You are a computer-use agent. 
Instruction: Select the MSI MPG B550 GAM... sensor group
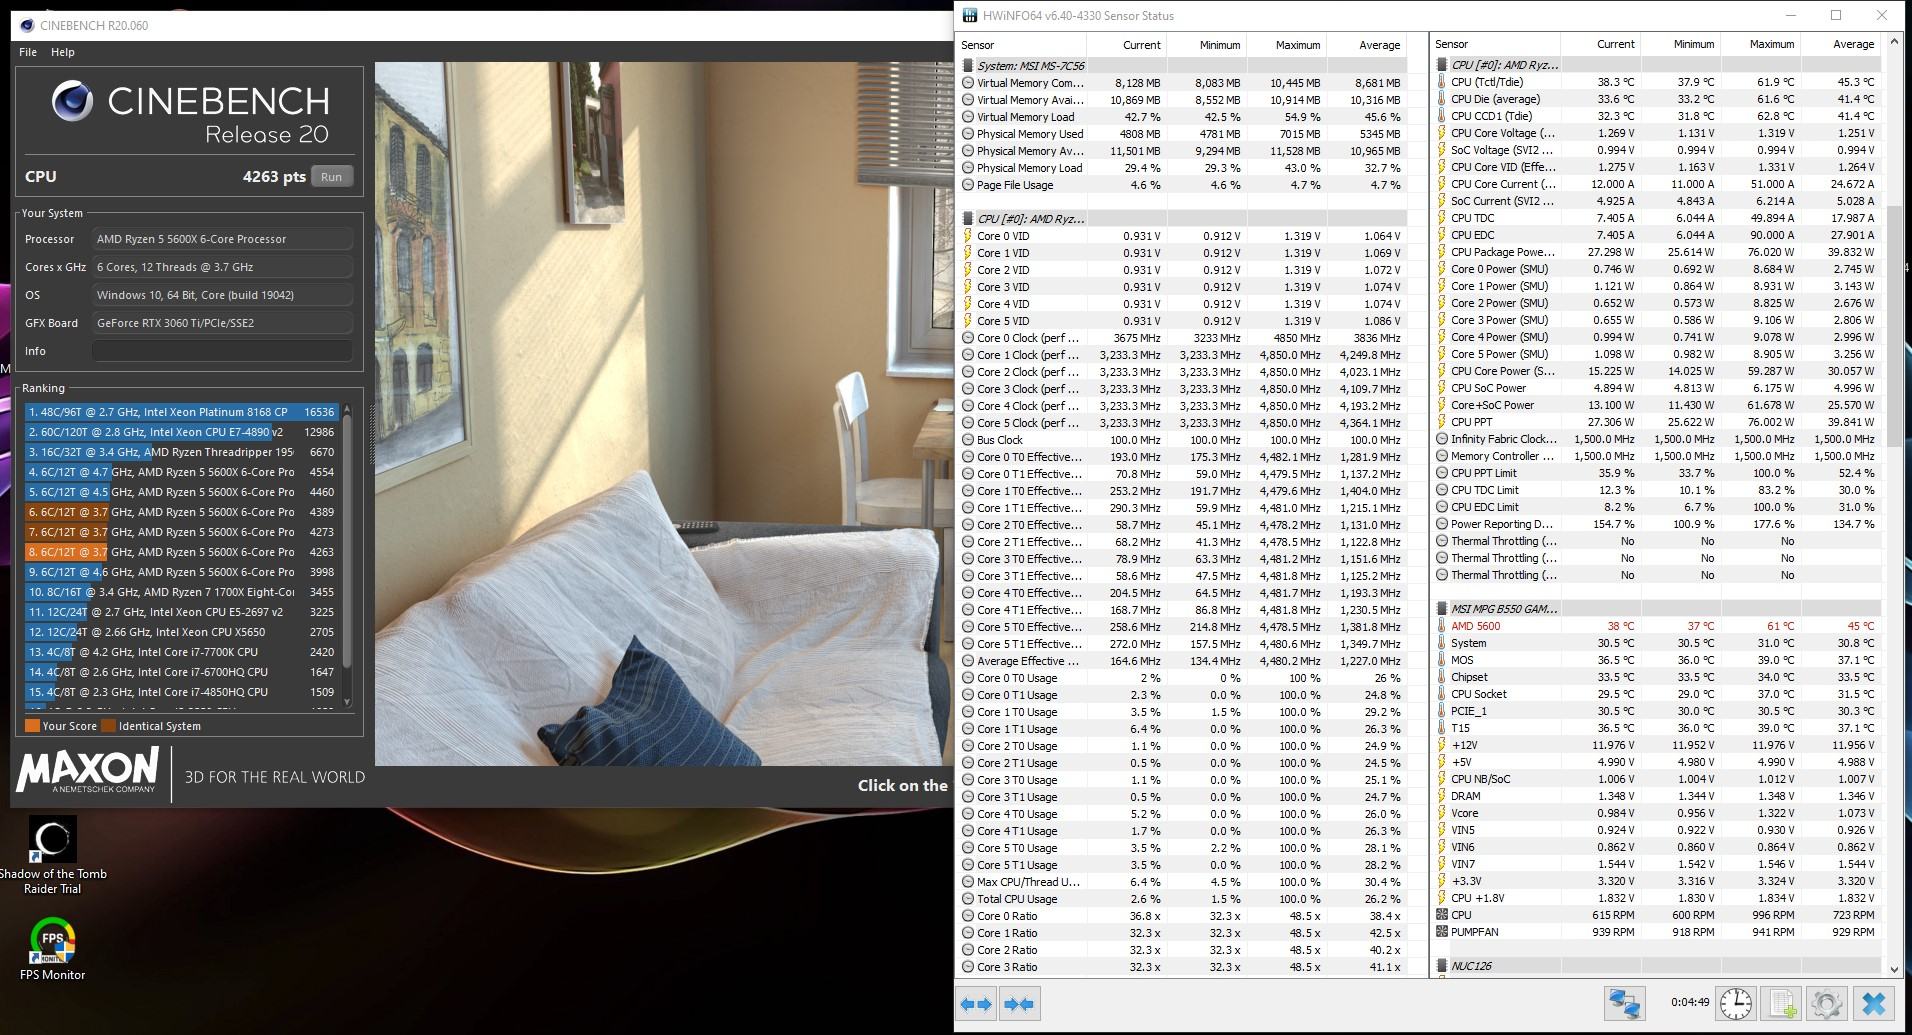pyautogui.click(x=1657, y=608)
